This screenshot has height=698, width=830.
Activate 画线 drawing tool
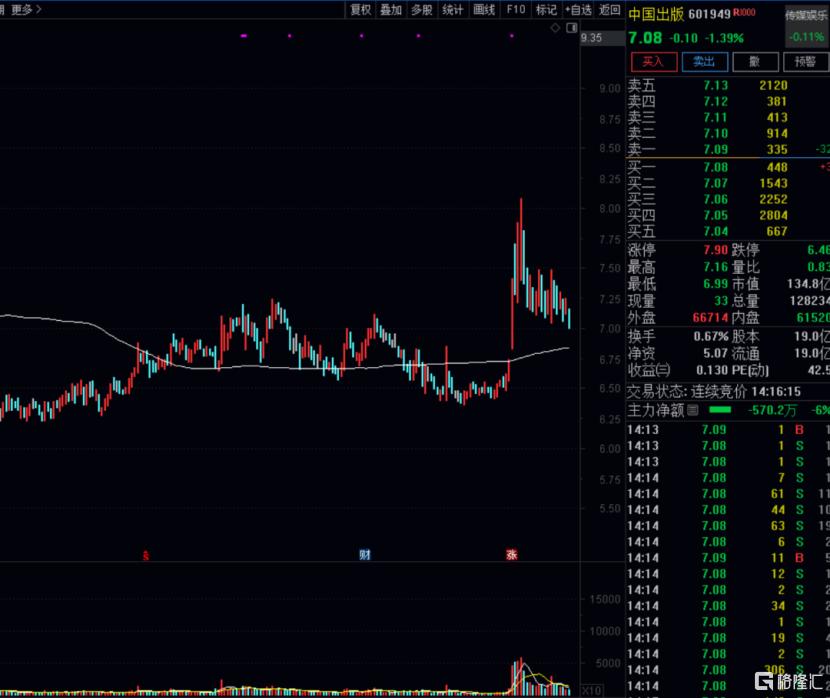coord(483,10)
